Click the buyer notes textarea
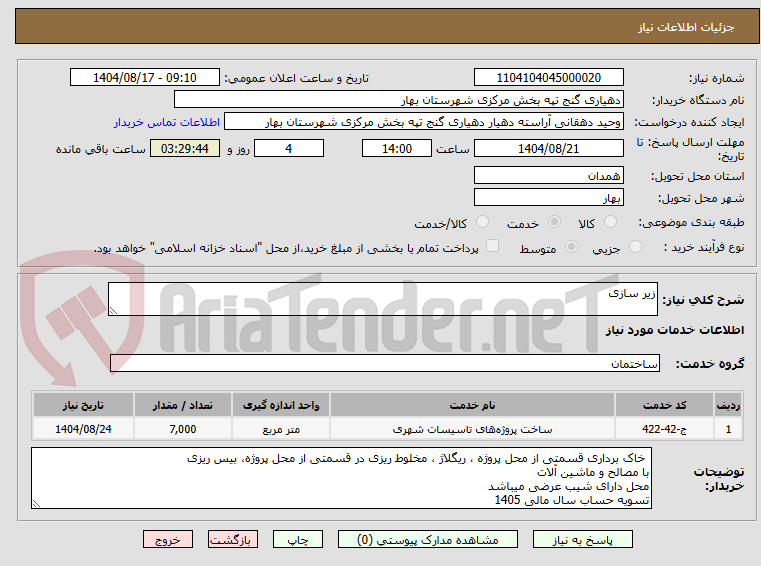 tap(341, 479)
